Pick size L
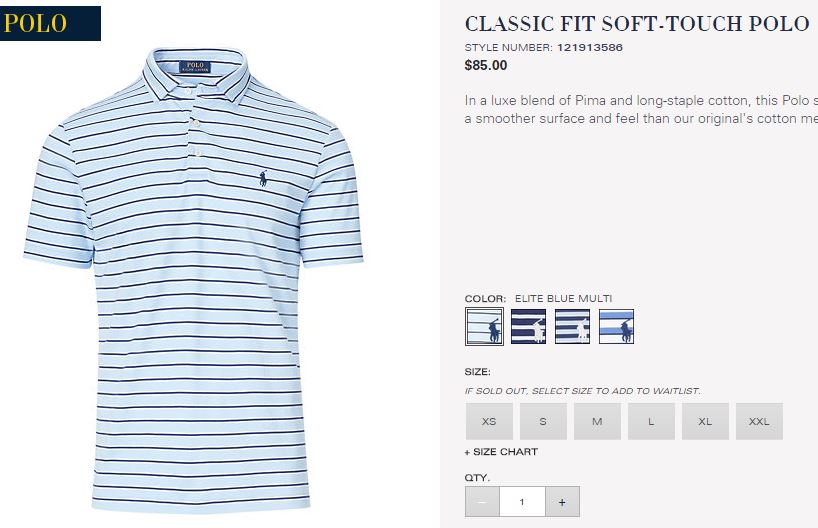The height and width of the screenshot is (528, 818). 651,421
